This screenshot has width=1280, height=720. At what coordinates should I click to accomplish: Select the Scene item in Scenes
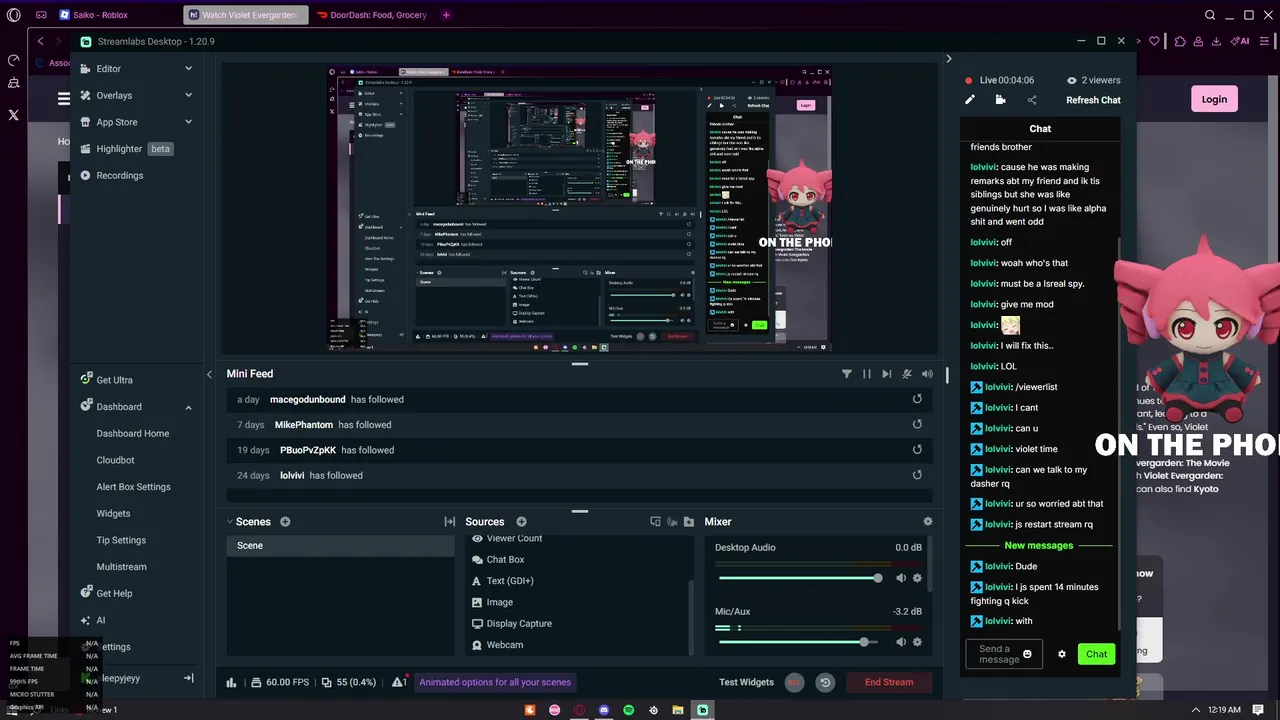pos(340,546)
